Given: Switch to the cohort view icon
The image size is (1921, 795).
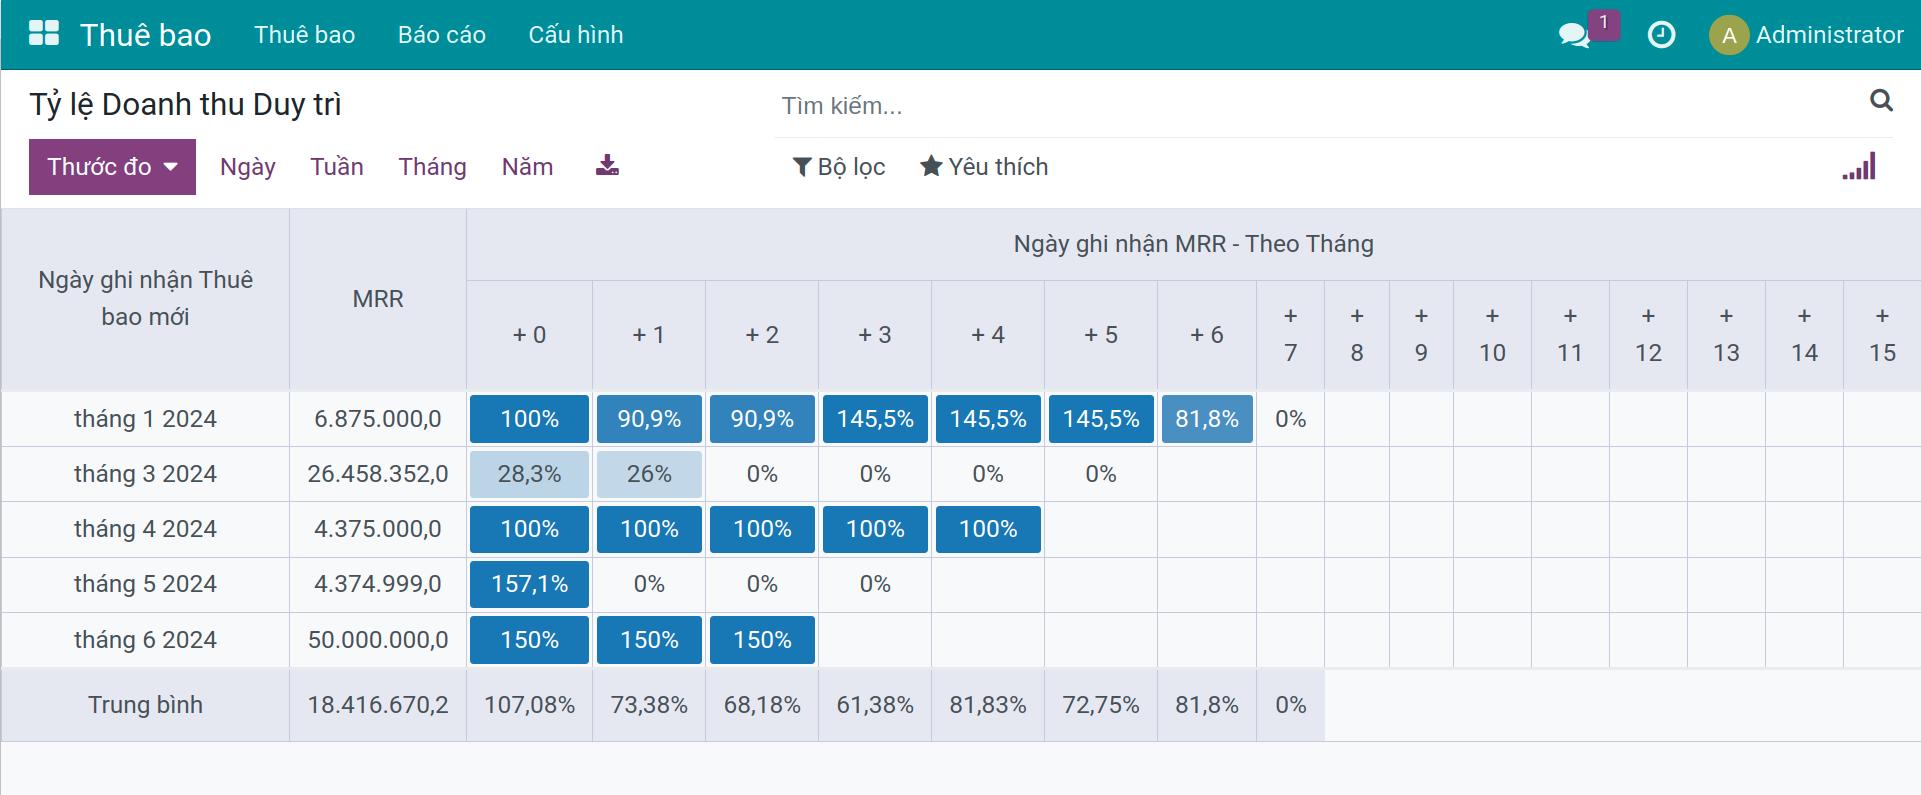Looking at the screenshot, I should (x=1859, y=167).
